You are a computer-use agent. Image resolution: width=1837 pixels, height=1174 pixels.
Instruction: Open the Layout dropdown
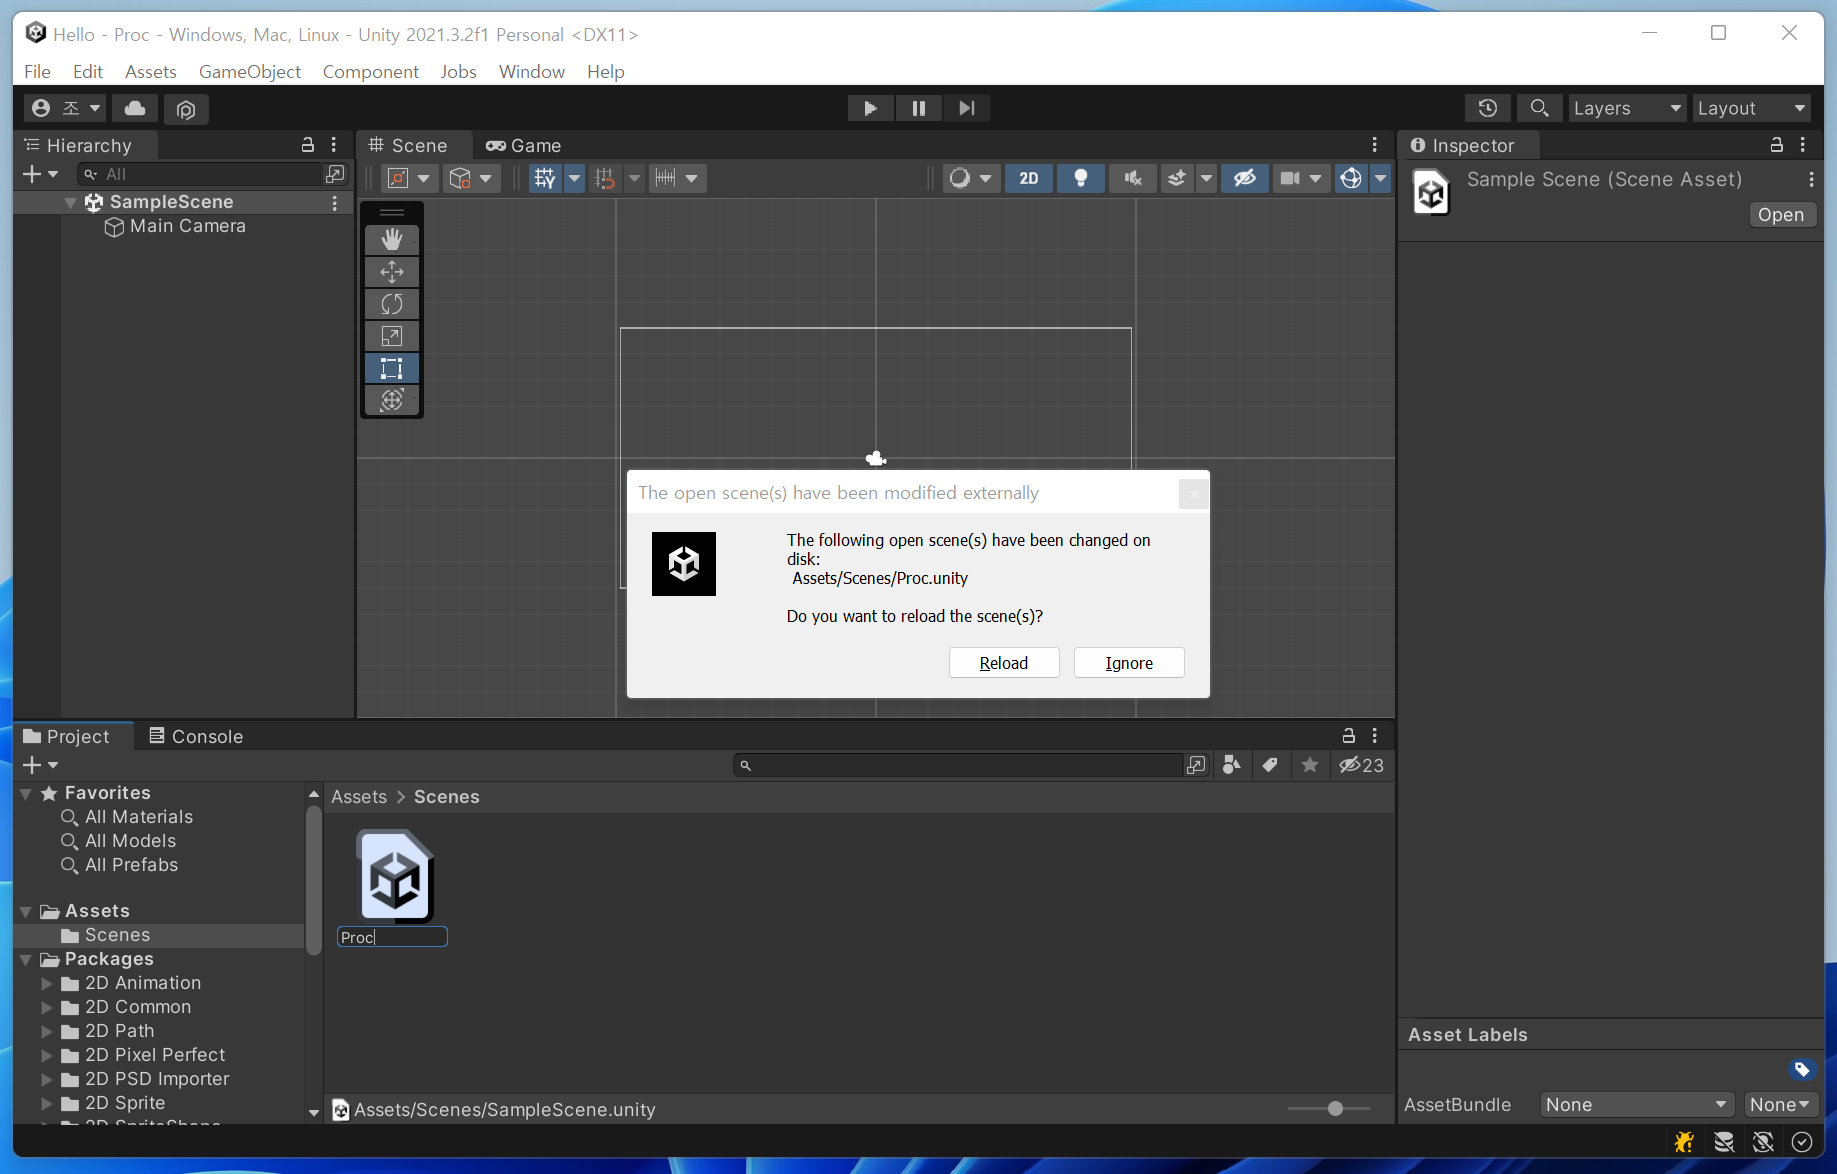click(1752, 108)
